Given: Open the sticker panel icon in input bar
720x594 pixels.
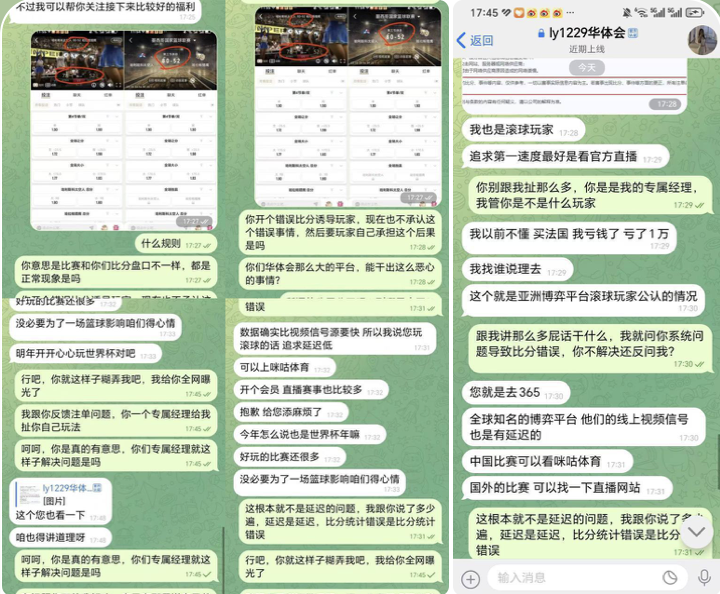Looking at the screenshot, I should [x=670, y=577].
